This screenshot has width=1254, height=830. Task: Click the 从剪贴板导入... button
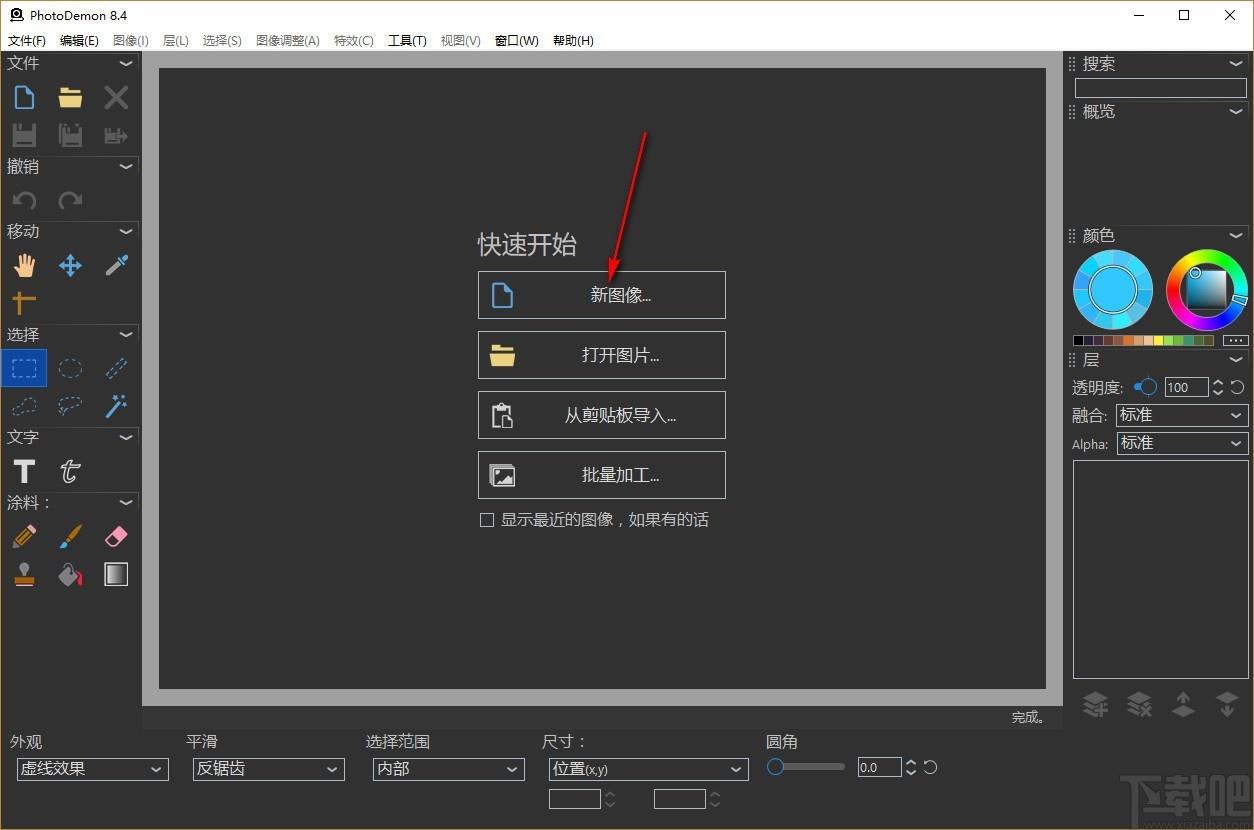[602, 415]
